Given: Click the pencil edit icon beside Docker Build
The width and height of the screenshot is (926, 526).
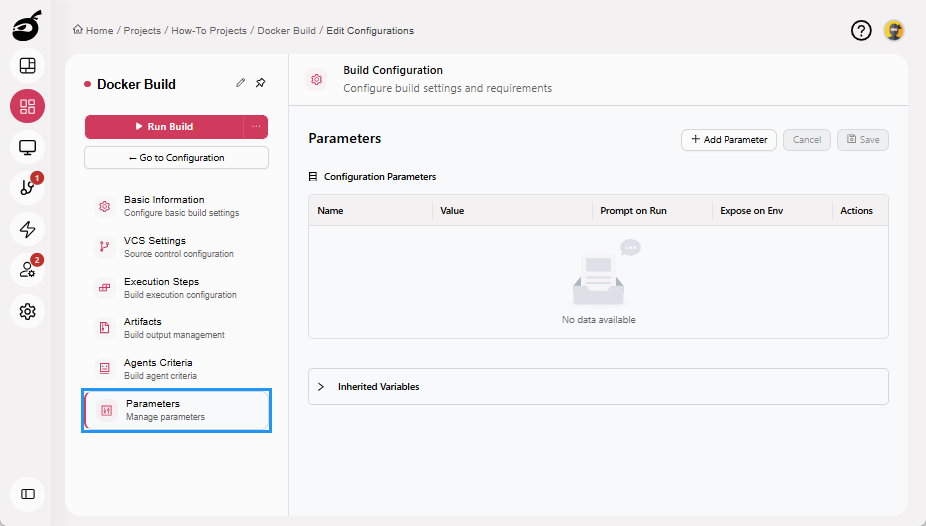Looking at the screenshot, I should (x=240, y=83).
